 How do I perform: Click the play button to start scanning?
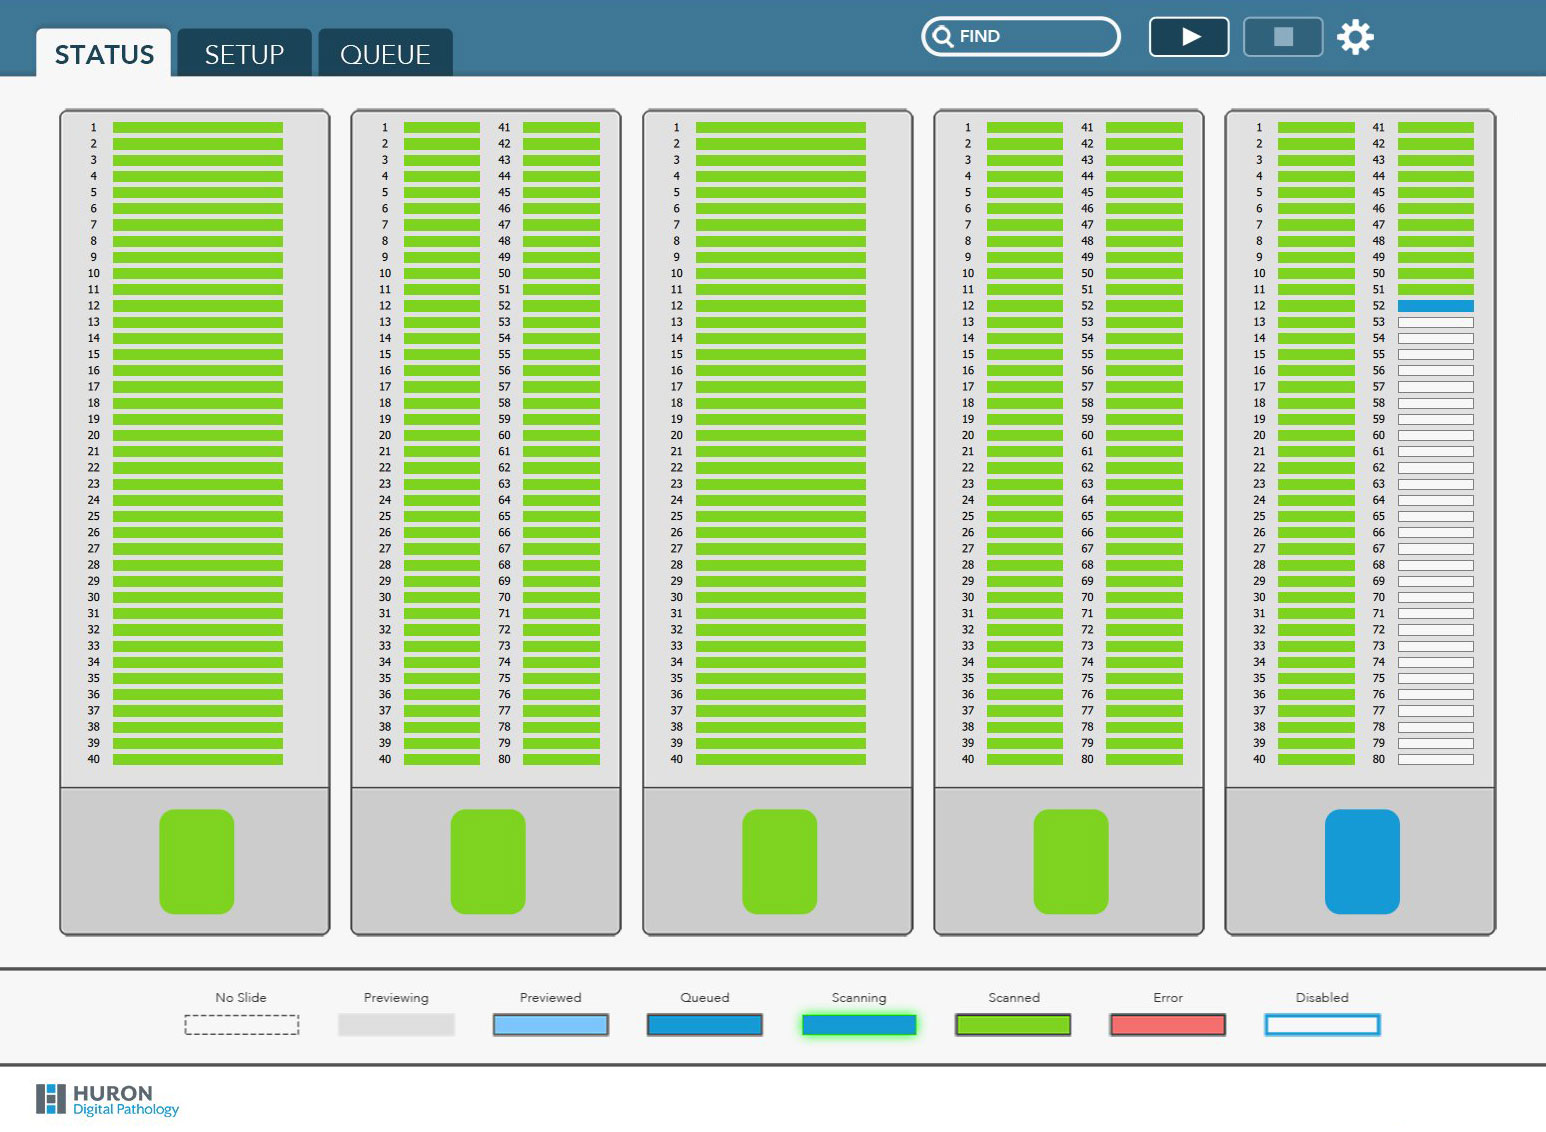point(1188,37)
